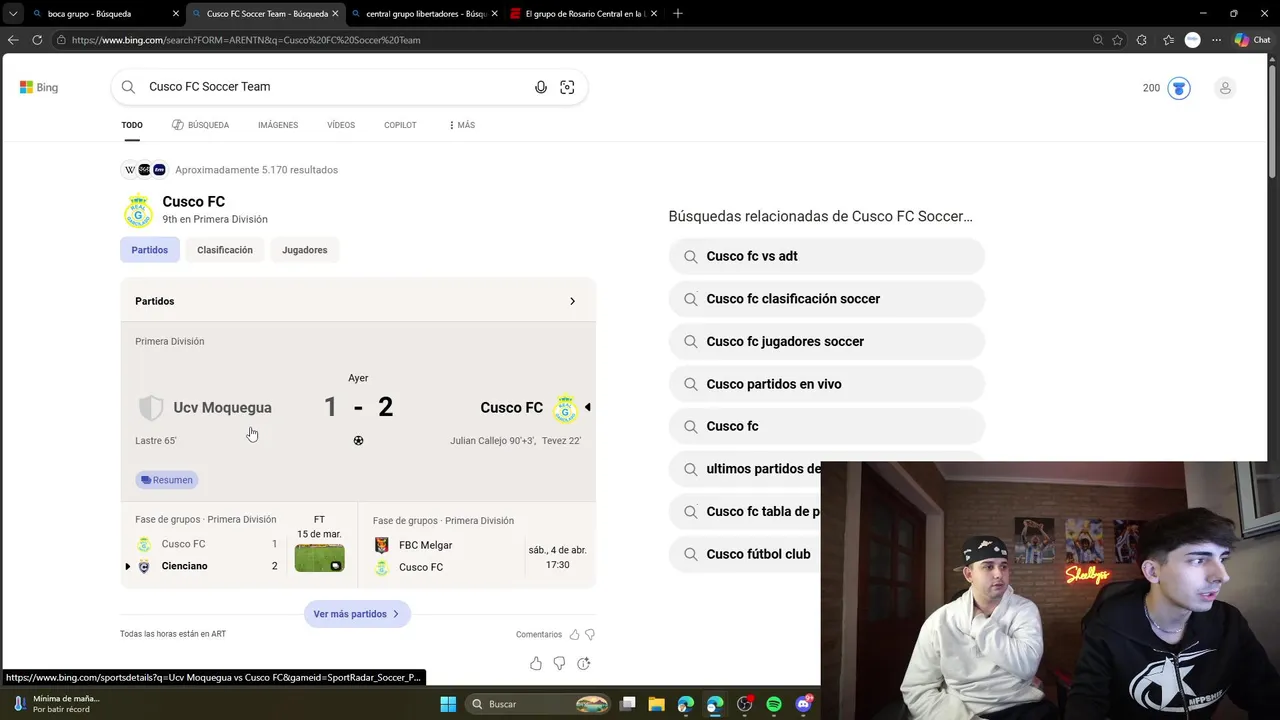This screenshot has height=720, width=1280.
Task: Switch to 'El grupo de Rosario Central' tab
Action: click(585, 14)
